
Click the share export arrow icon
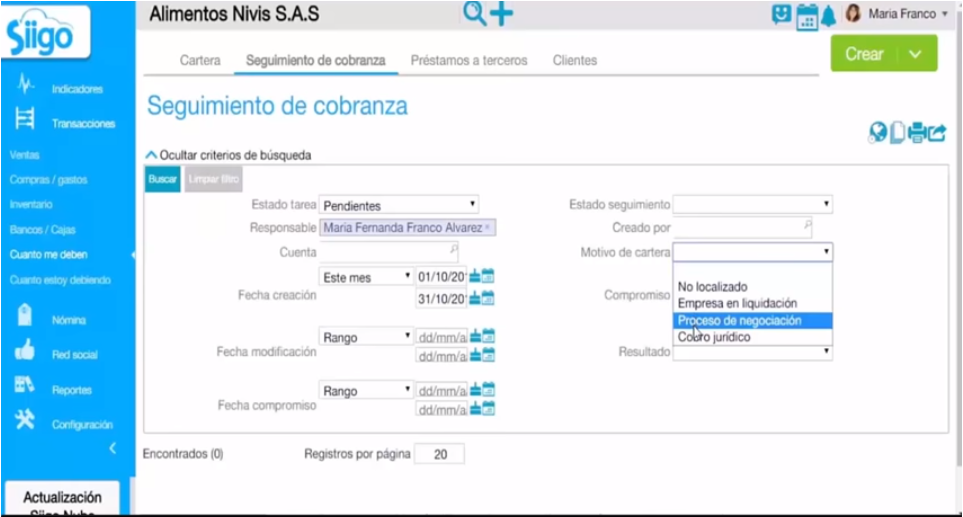pyautogui.click(x=937, y=132)
